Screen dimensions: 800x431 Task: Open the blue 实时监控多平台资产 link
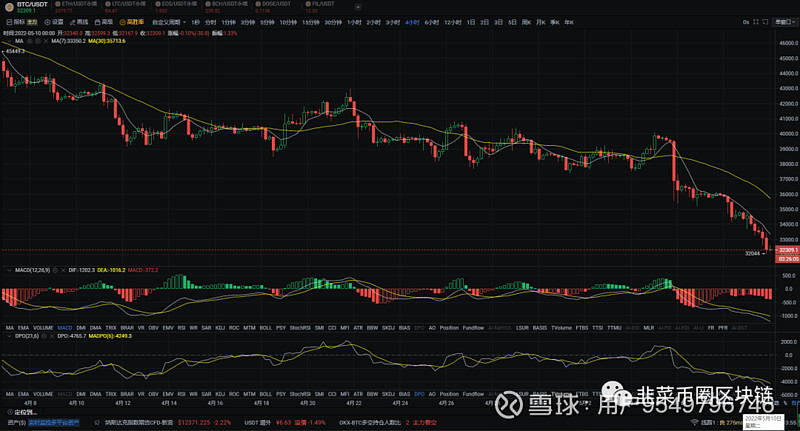click(54, 423)
